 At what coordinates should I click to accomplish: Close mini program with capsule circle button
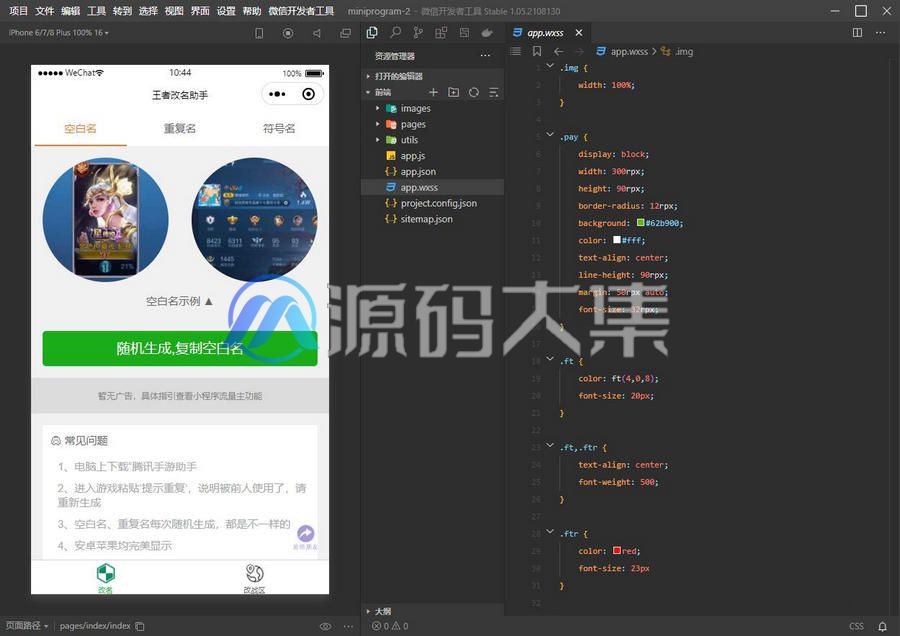click(x=308, y=94)
